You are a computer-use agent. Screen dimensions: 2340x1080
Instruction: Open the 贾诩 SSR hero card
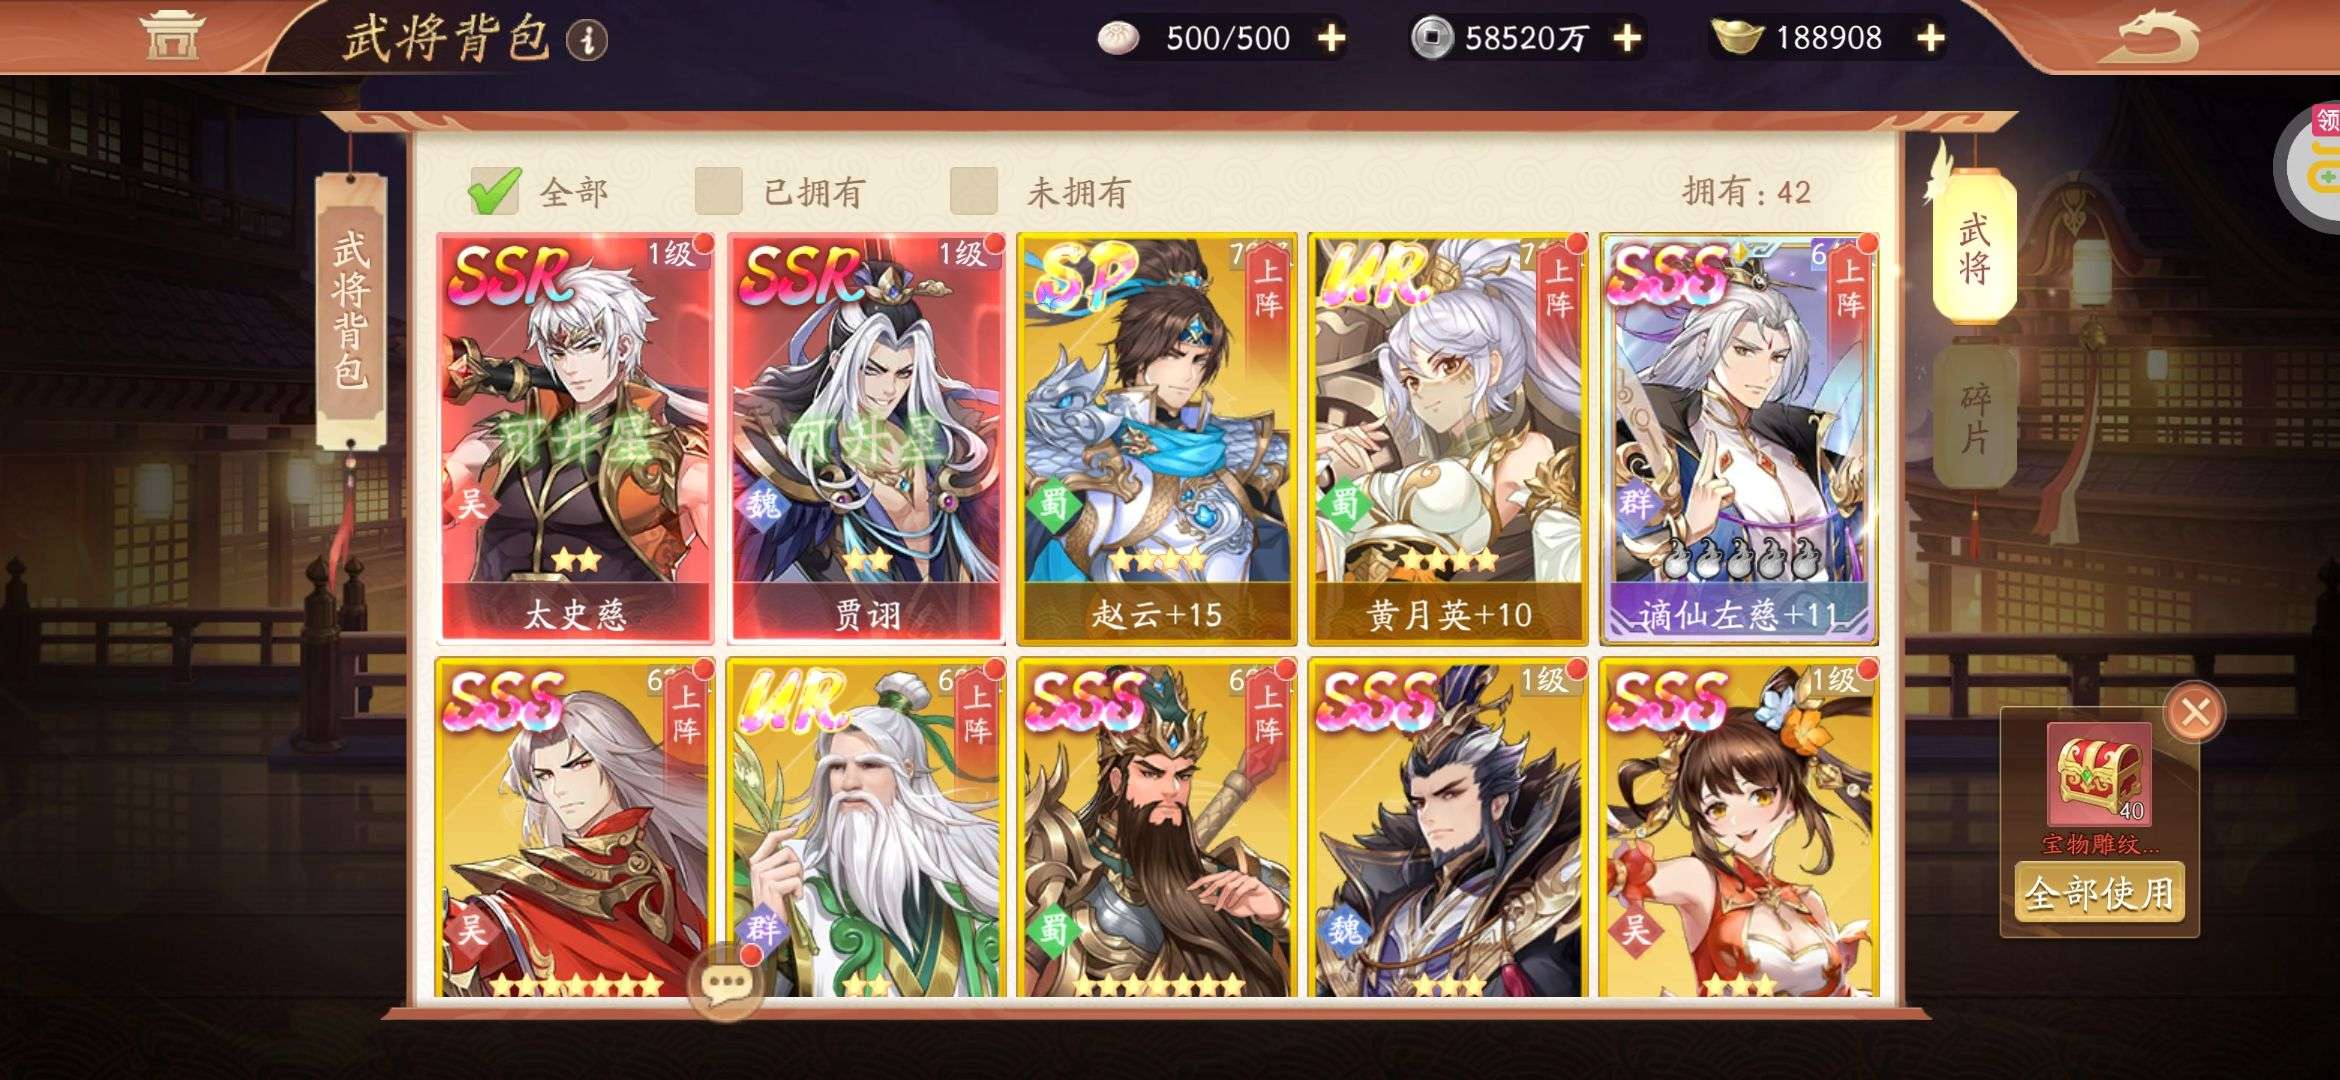pyautogui.click(x=866, y=438)
